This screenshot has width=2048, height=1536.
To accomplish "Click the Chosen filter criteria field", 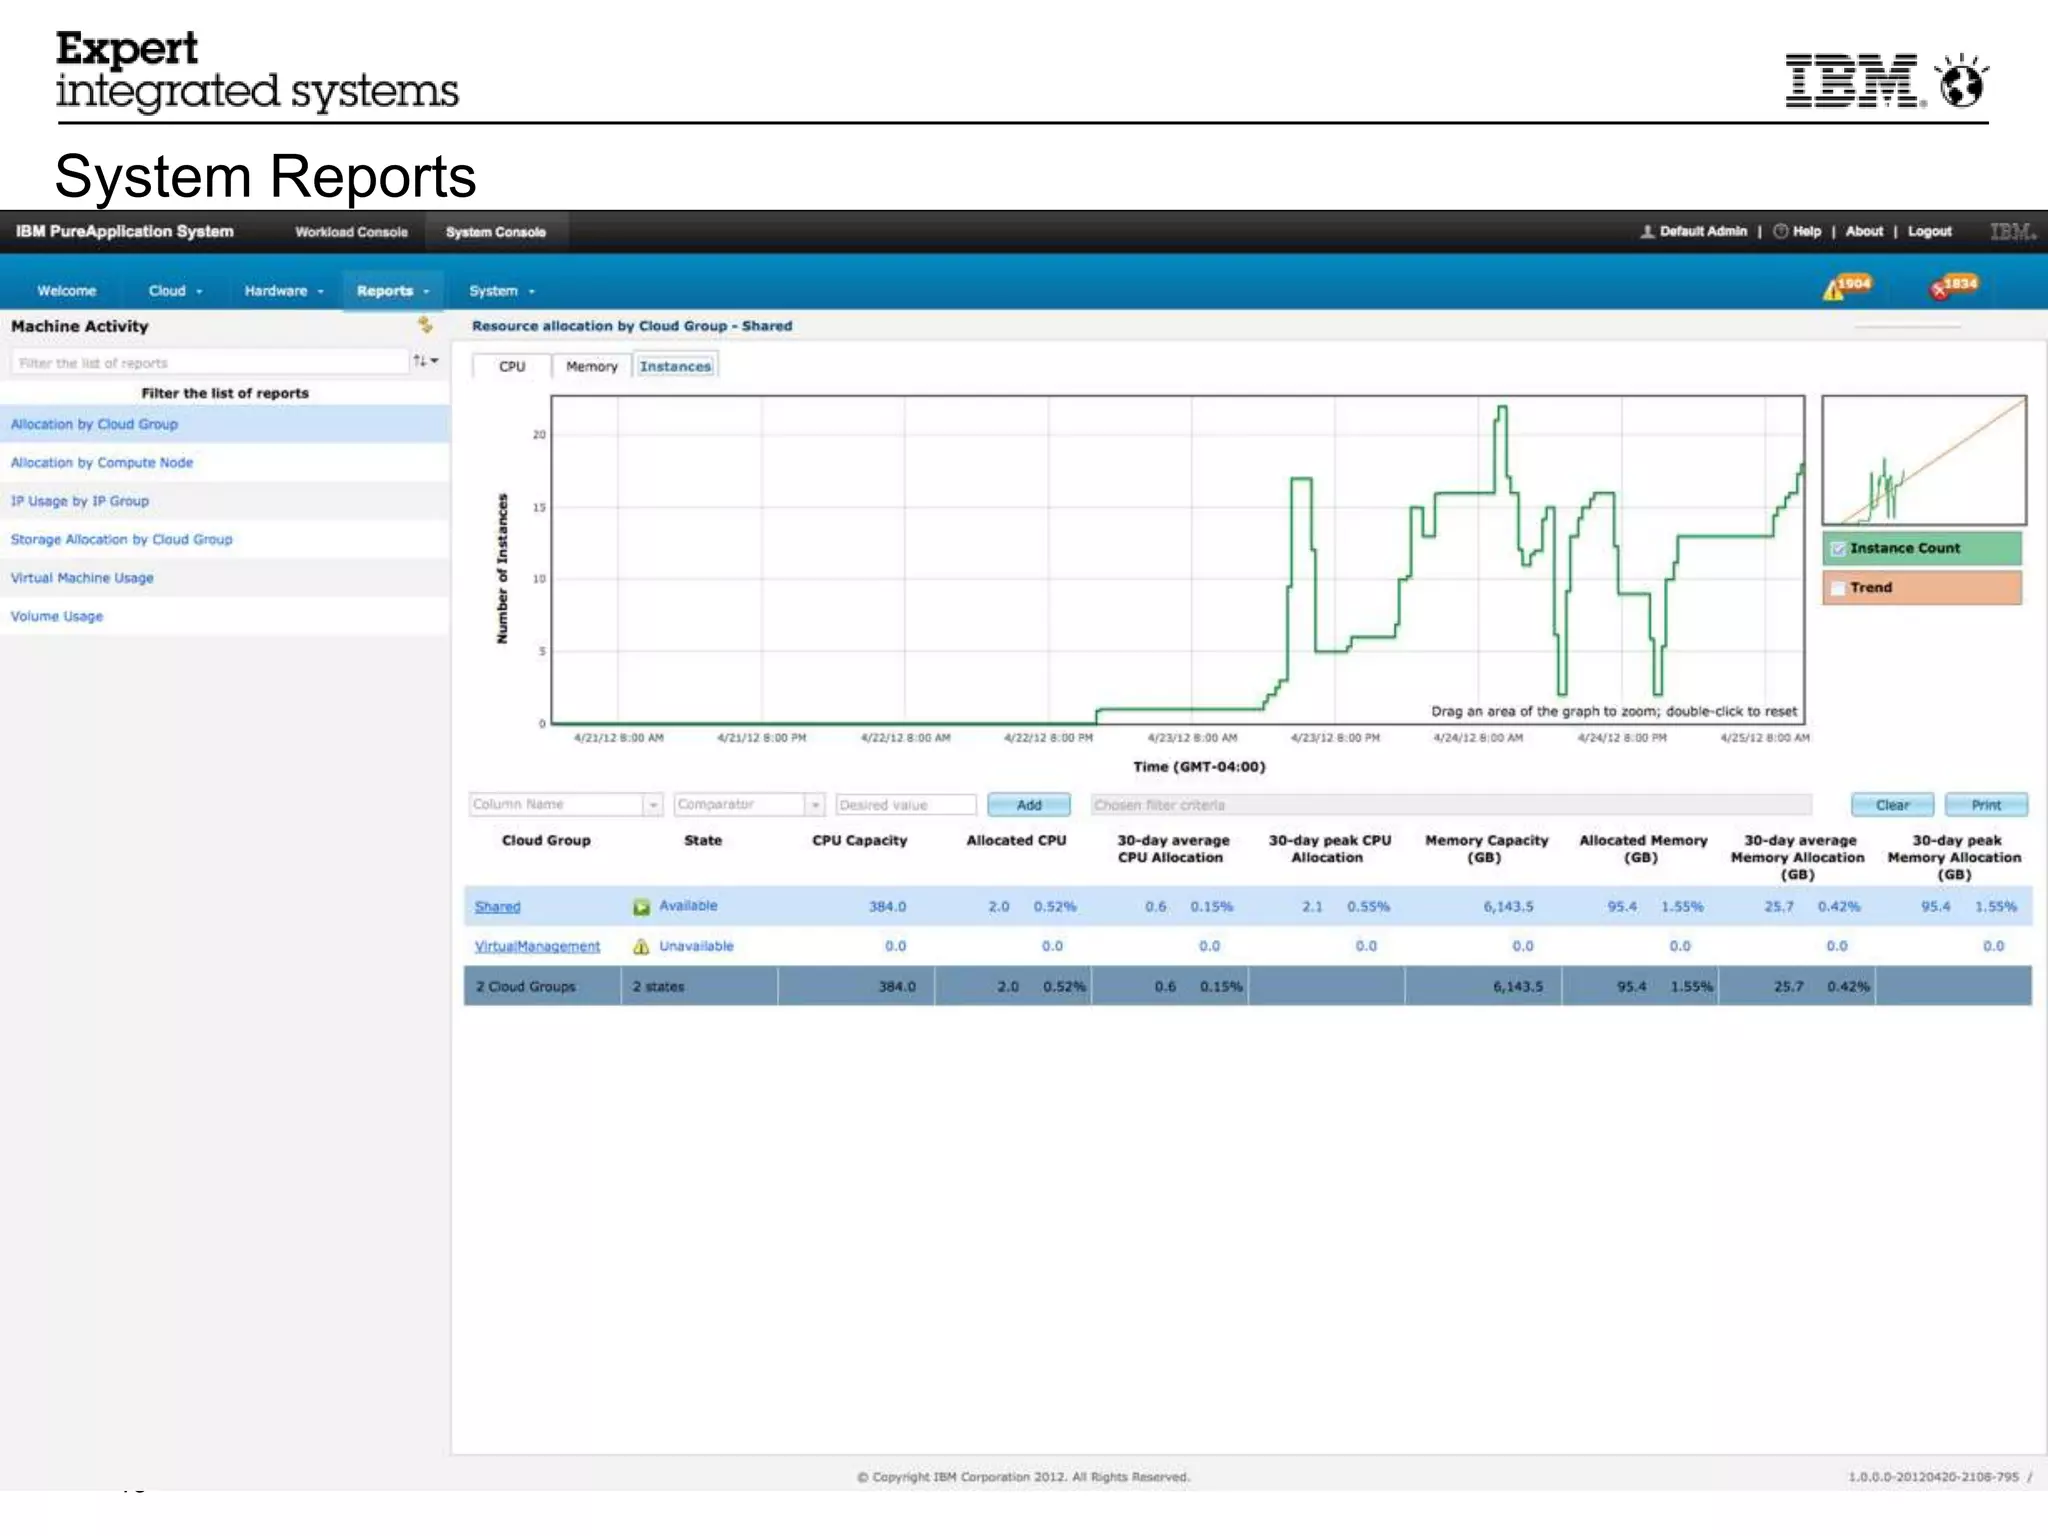I will [1451, 805].
